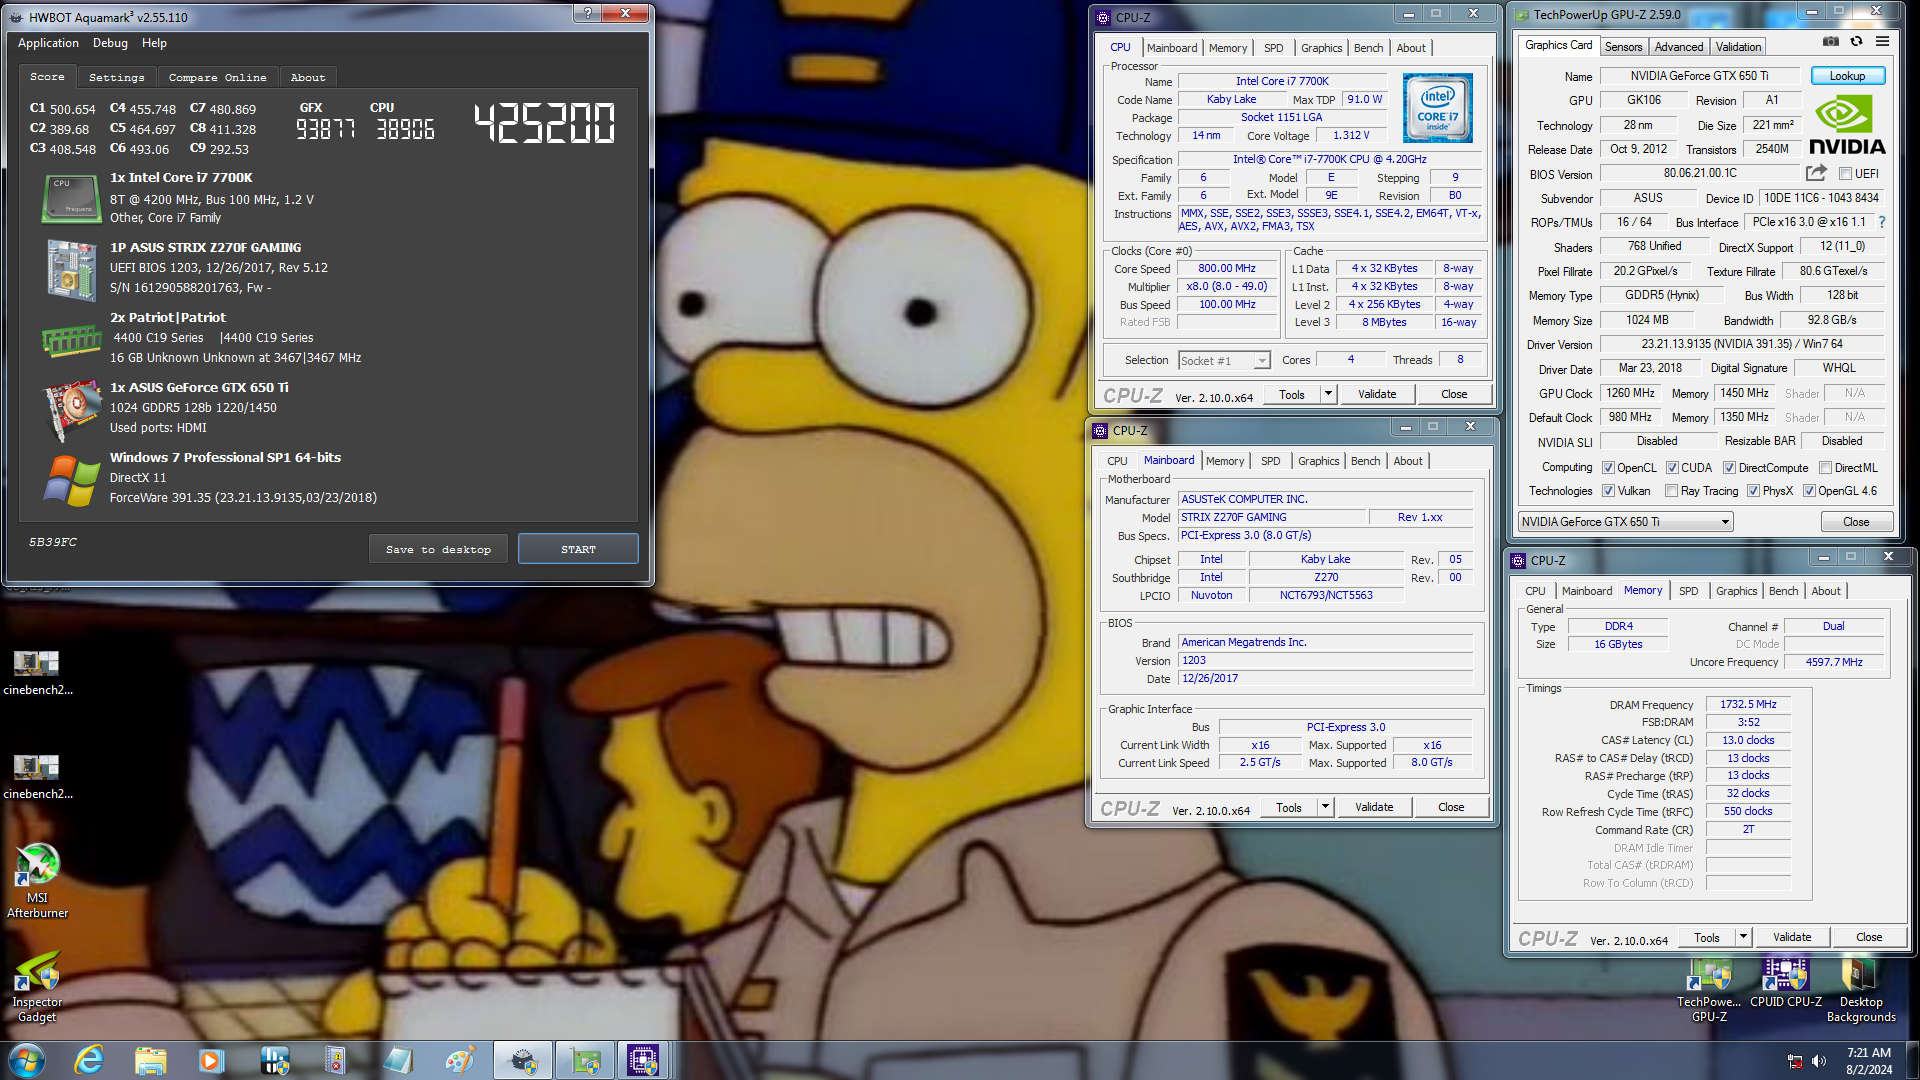Expand Tools arrow in CPU-Z Mainboard window
Image resolution: width=1920 pixels, height=1080 pixels.
pos(1325,807)
